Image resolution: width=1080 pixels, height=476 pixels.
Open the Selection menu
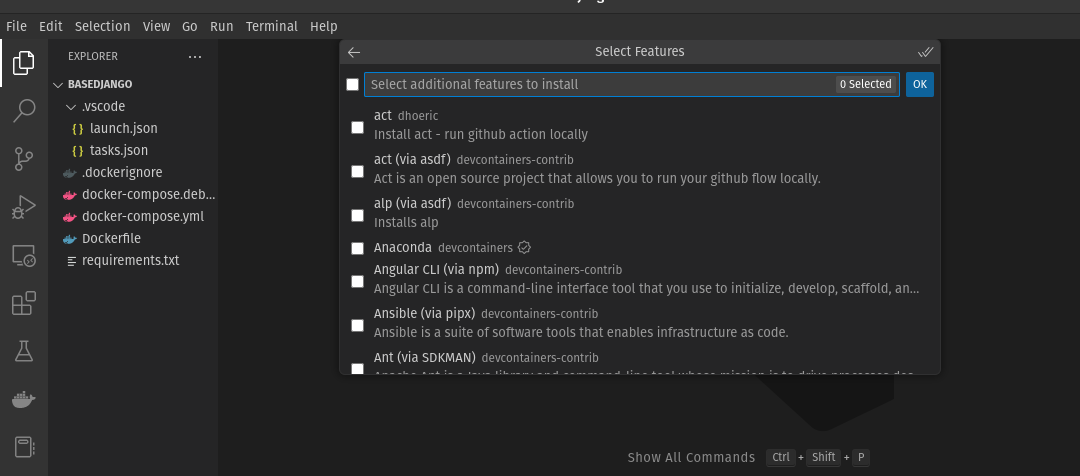103,26
